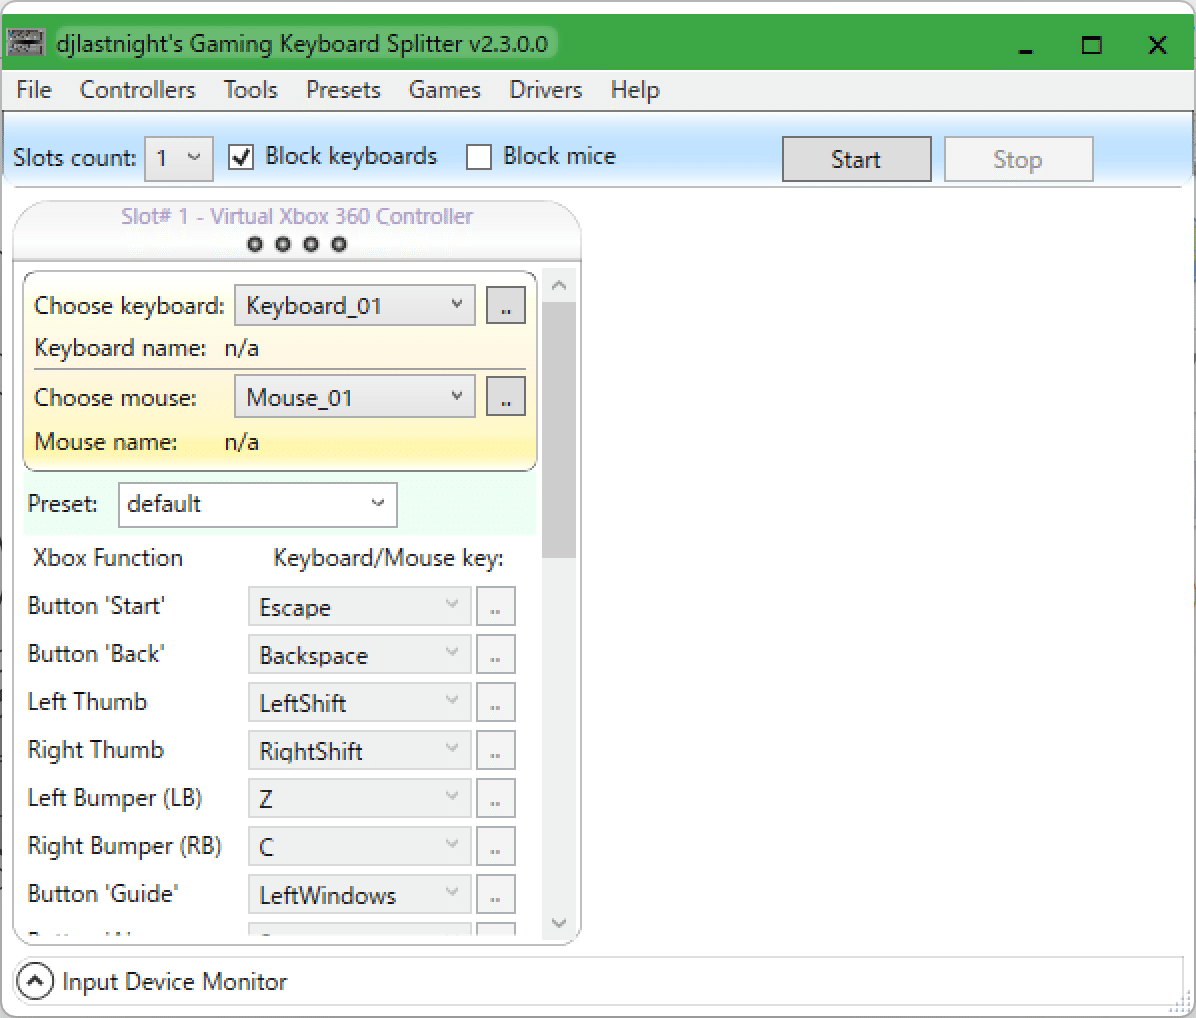1196x1018 pixels.
Task: Open the Button 'Guide' LeftWindows dropdown
Action: click(x=359, y=894)
